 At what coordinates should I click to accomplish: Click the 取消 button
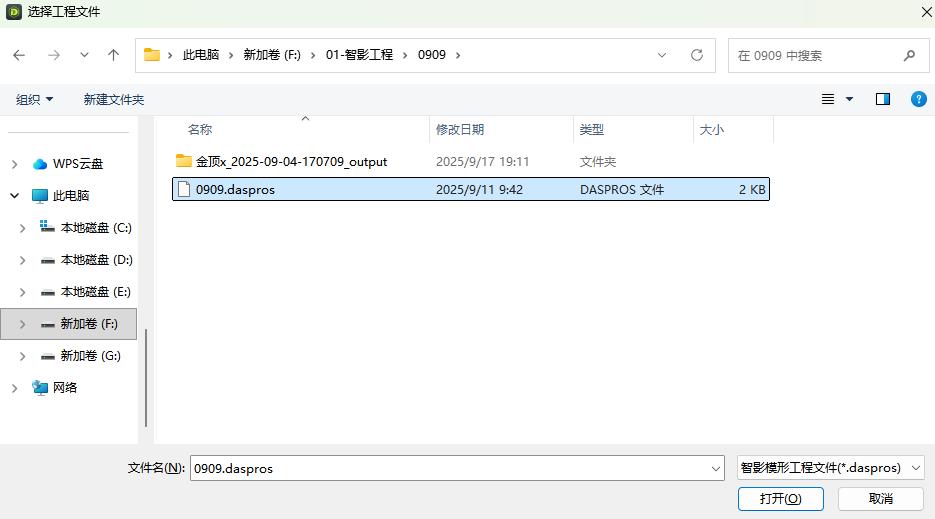881,499
